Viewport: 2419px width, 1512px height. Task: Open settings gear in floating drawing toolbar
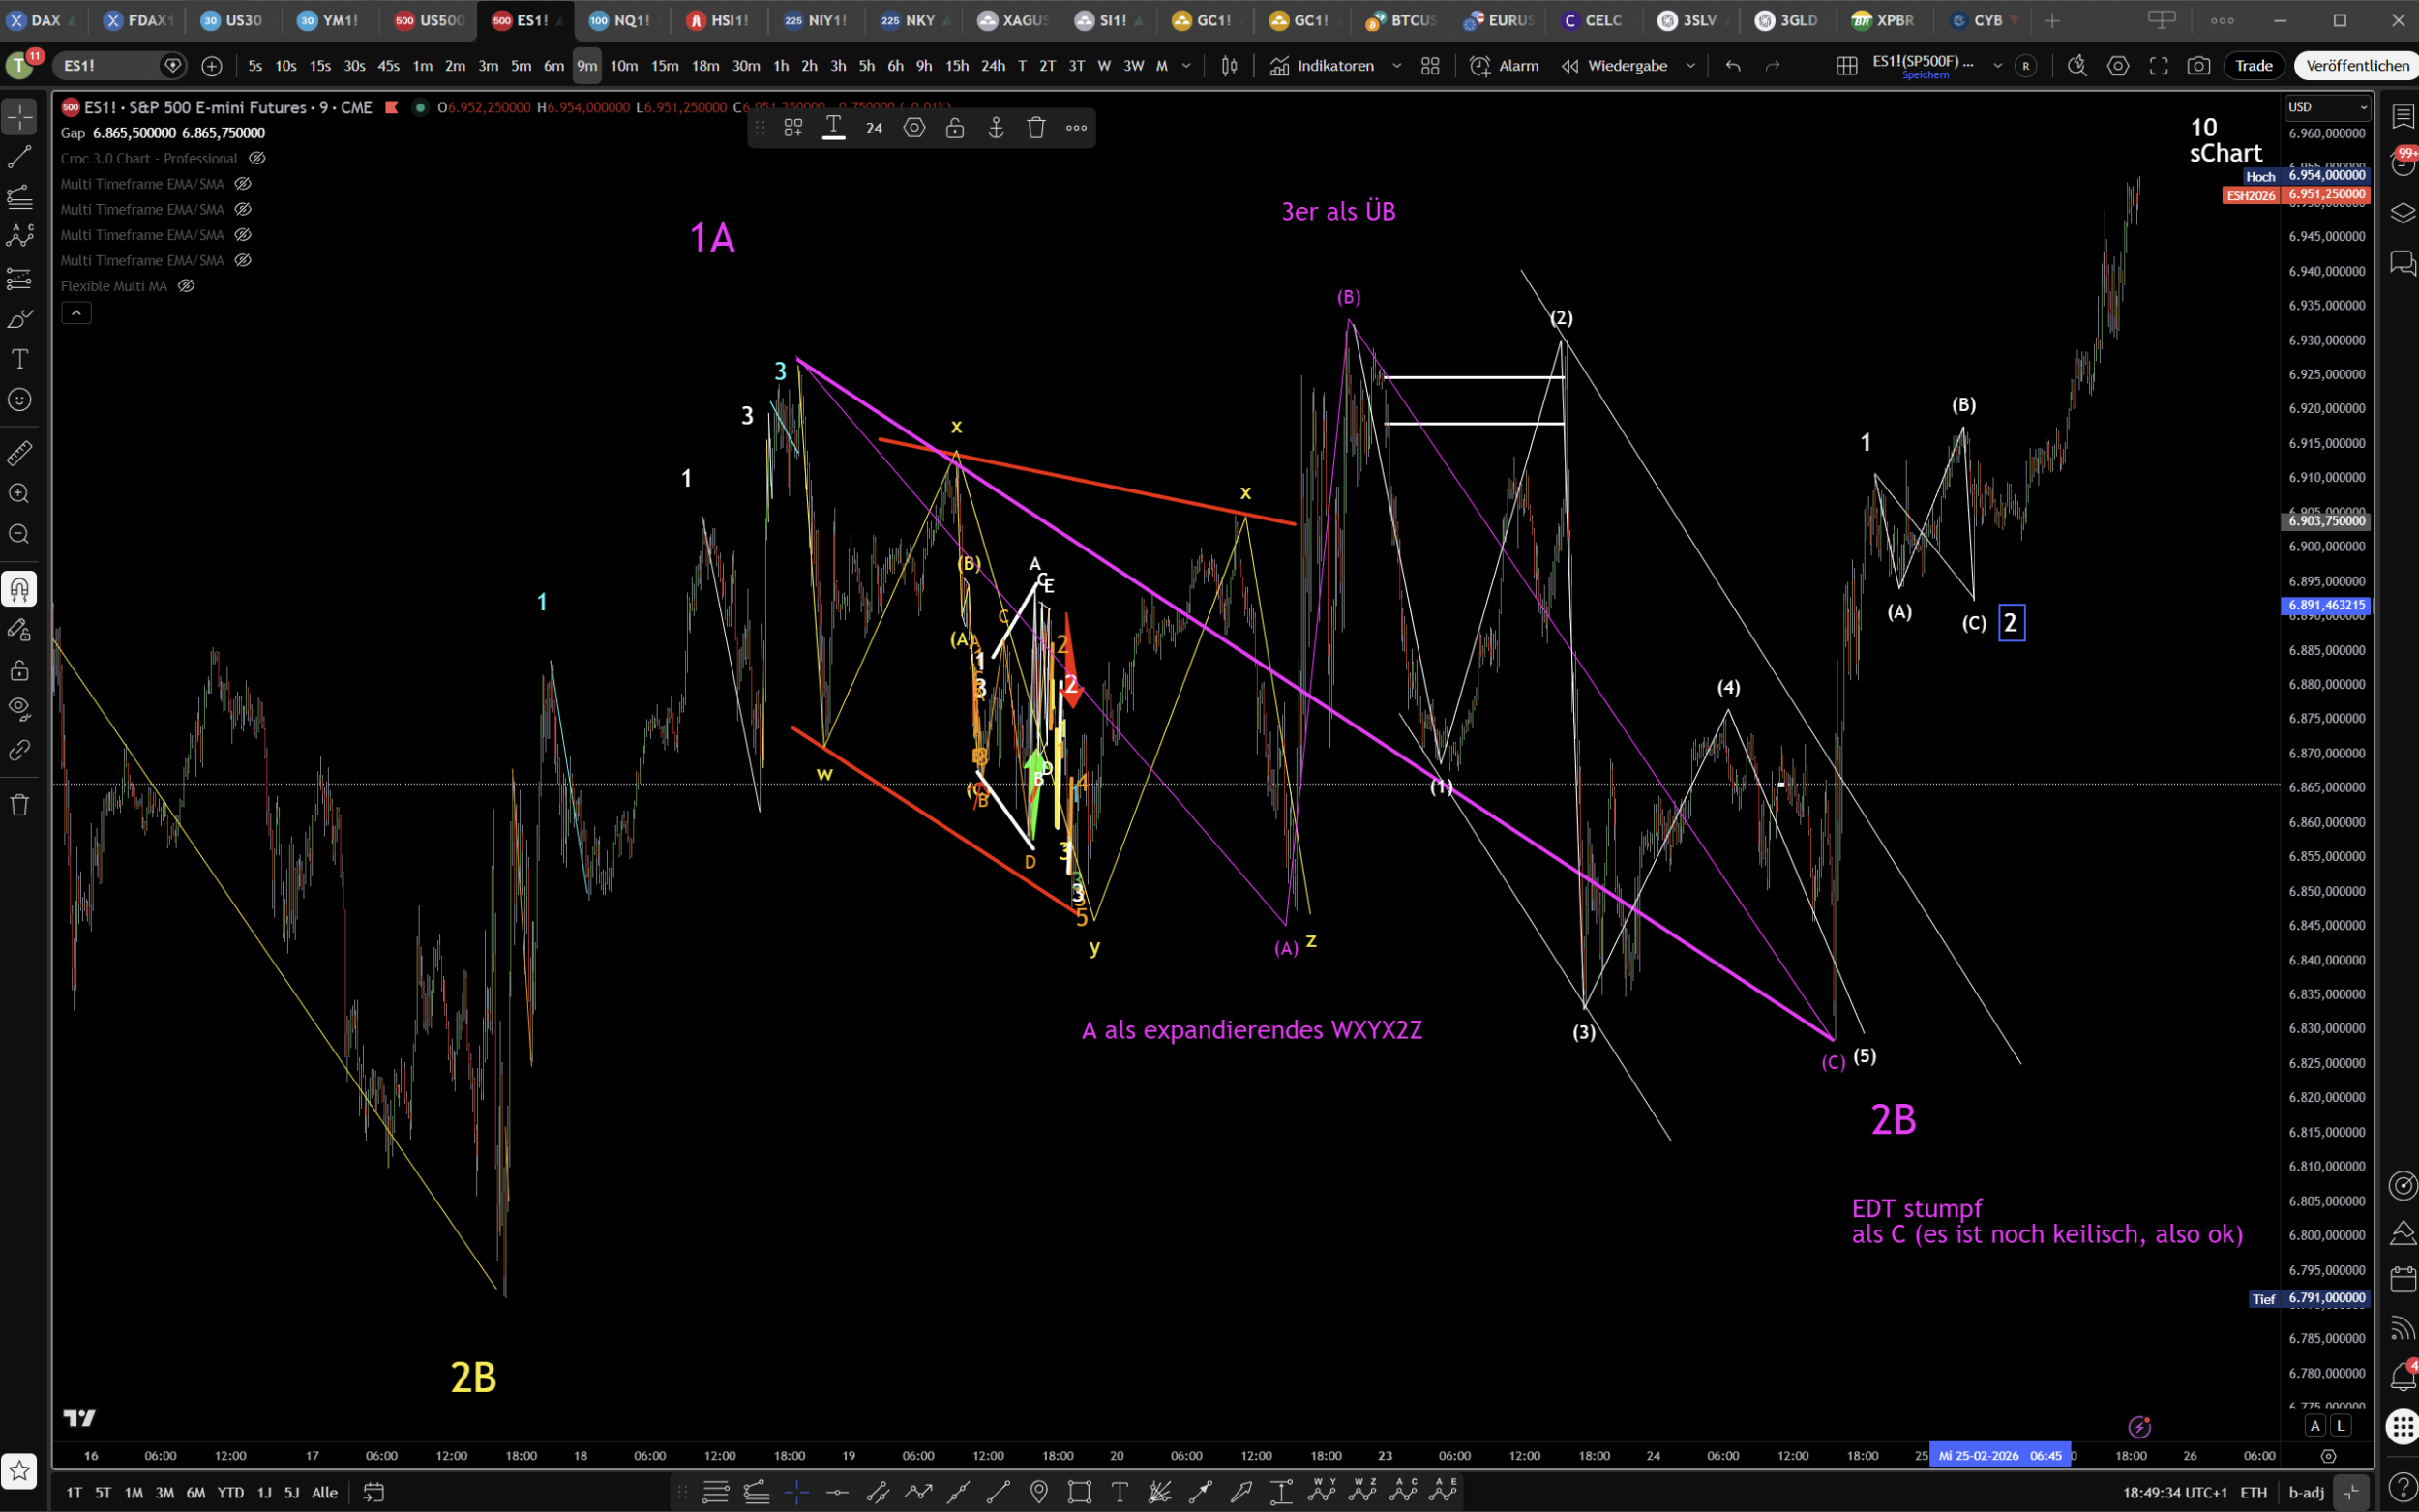coord(914,128)
